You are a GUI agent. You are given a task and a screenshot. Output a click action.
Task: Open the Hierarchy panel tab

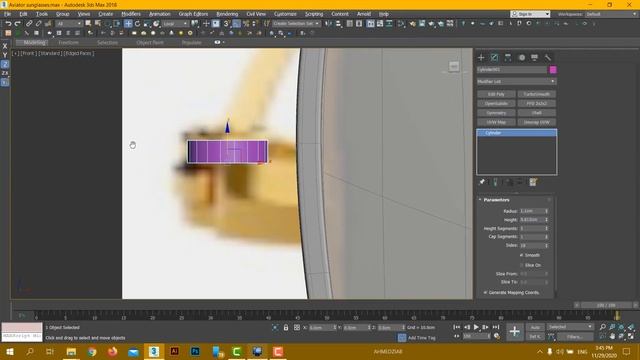(508, 58)
